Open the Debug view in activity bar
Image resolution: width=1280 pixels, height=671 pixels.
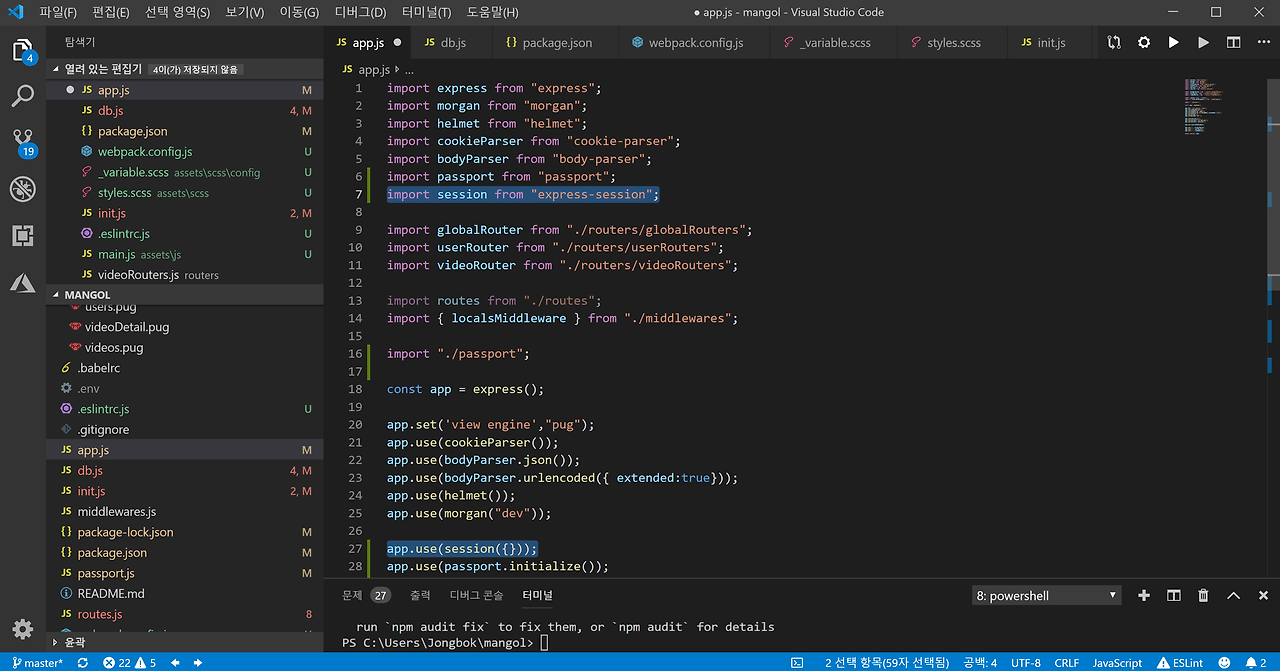[x=22, y=189]
